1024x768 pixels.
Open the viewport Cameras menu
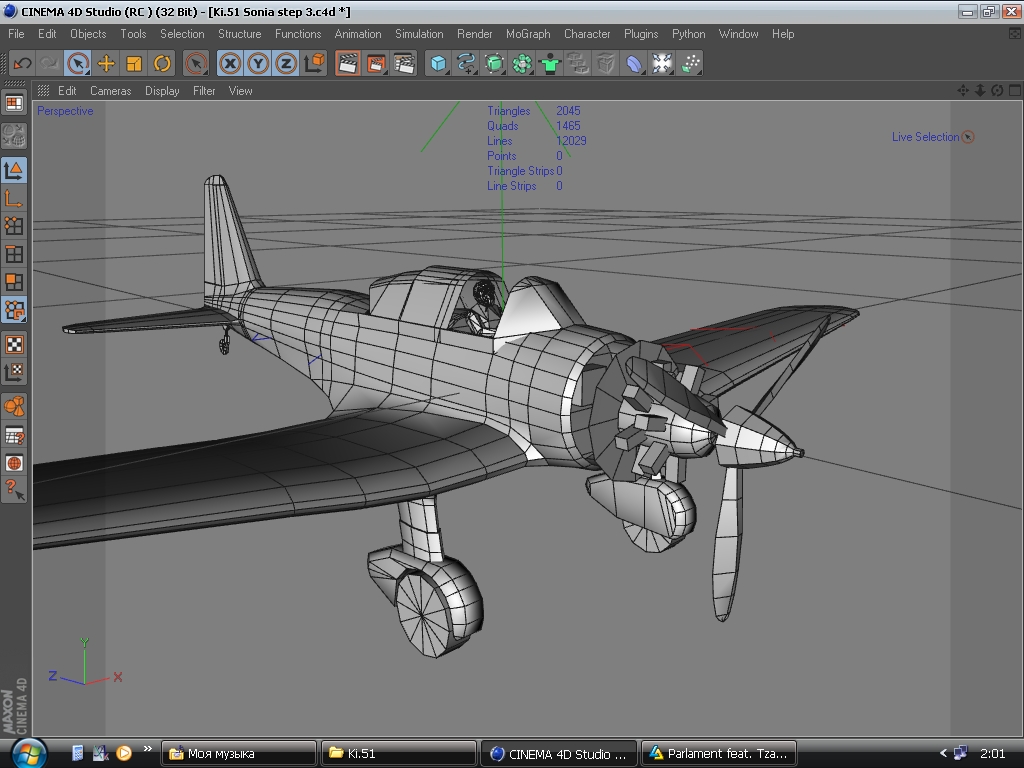(110, 90)
